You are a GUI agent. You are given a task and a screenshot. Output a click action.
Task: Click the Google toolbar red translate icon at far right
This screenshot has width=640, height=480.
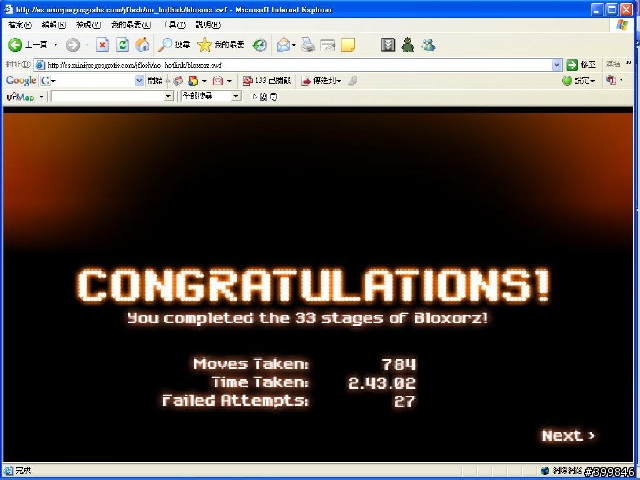pos(611,80)
